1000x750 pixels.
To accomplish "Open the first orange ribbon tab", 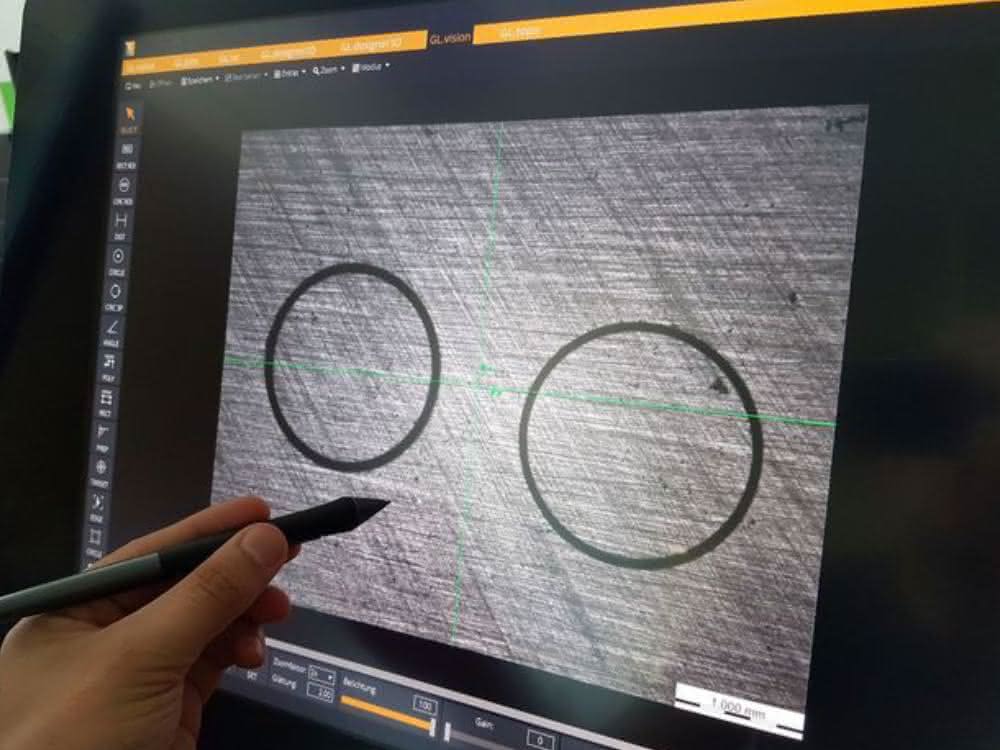I will tap(141, 66).
